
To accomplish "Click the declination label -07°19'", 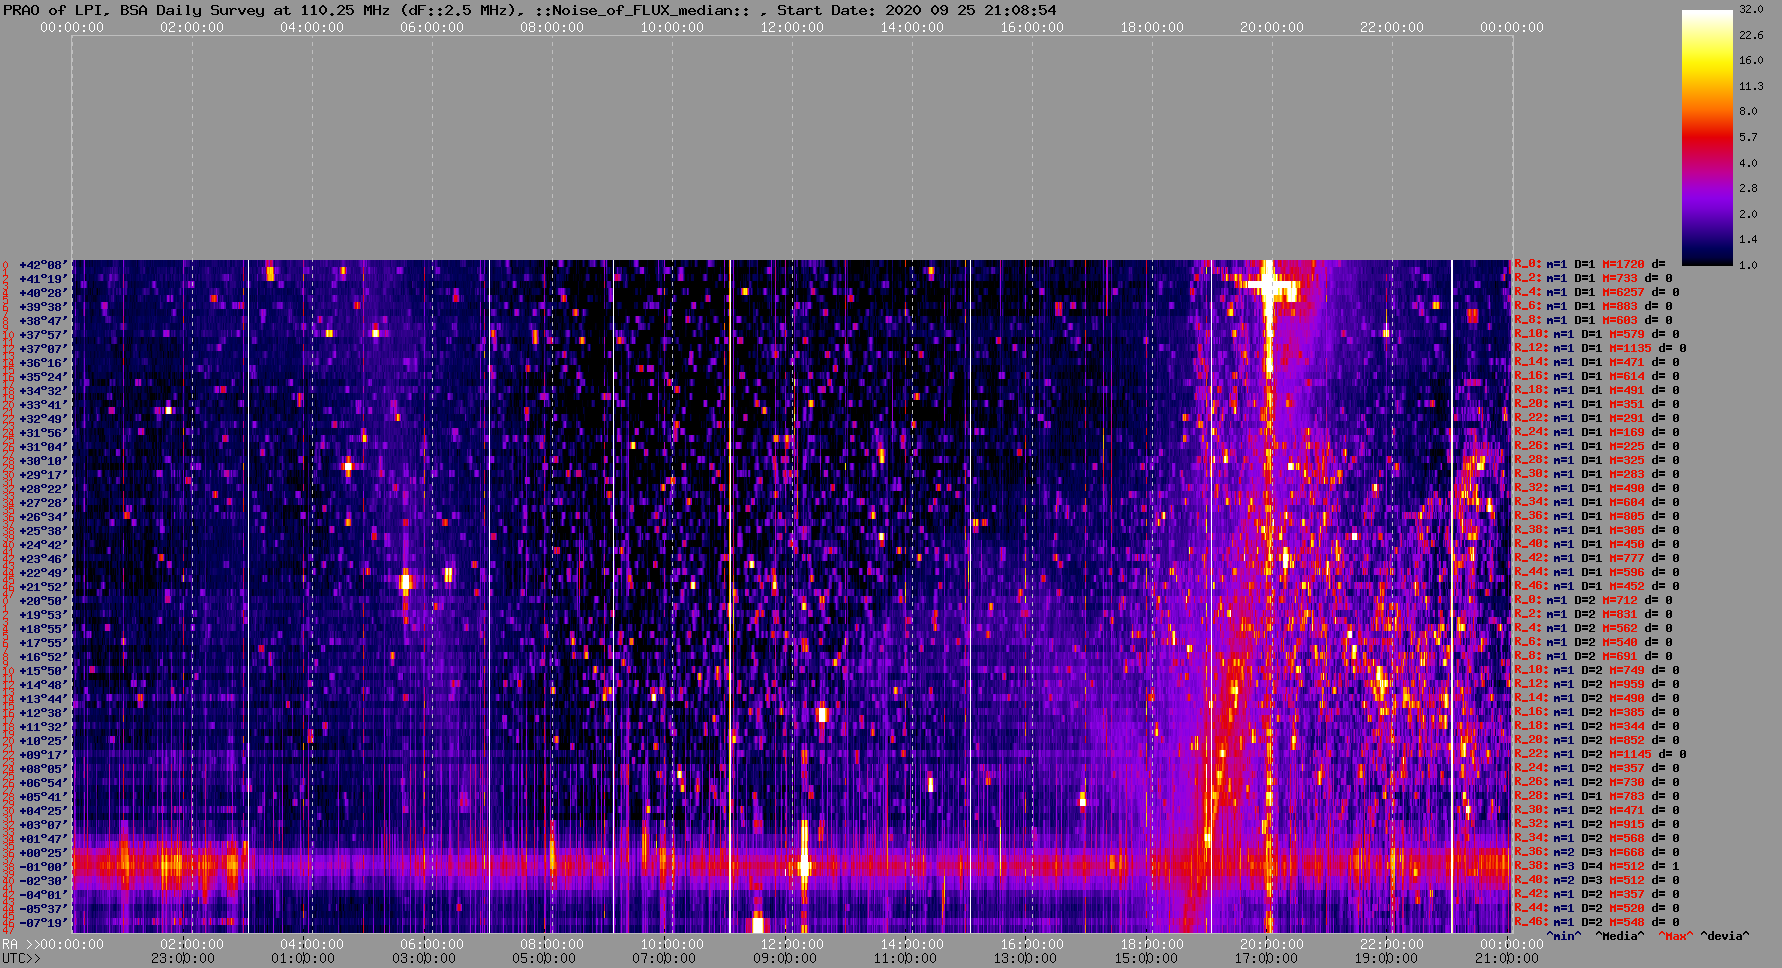I will click(43, 923).
